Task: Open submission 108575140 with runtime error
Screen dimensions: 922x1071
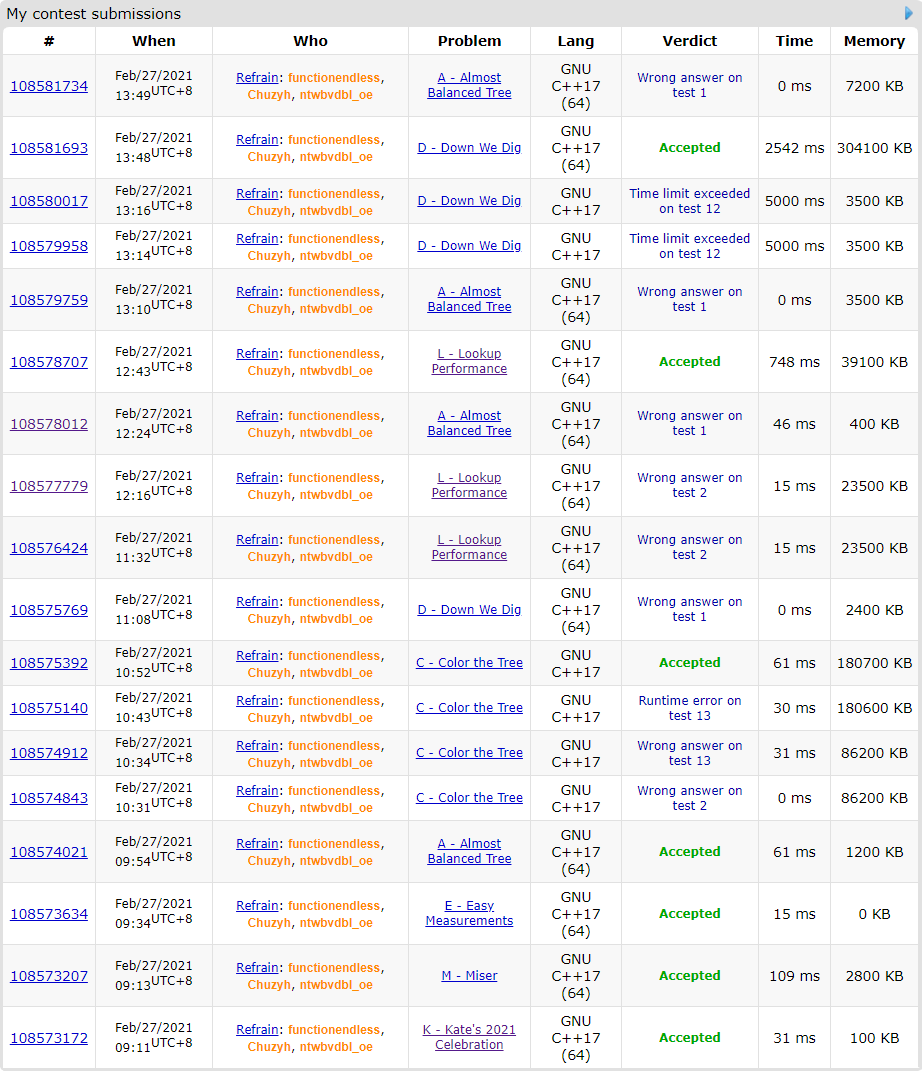Action: pyautogui.click(x=49, y=708)
